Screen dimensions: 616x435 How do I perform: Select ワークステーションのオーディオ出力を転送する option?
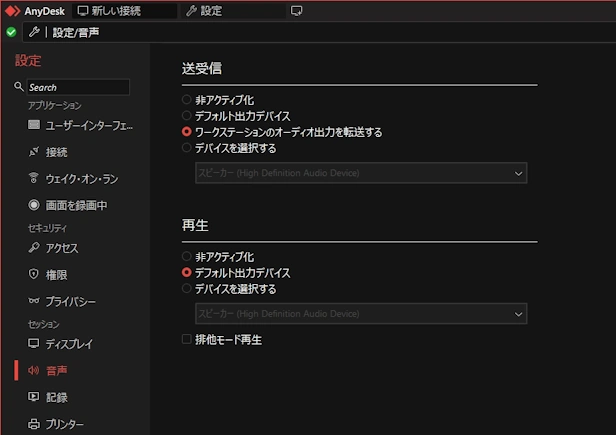[187, 132]
